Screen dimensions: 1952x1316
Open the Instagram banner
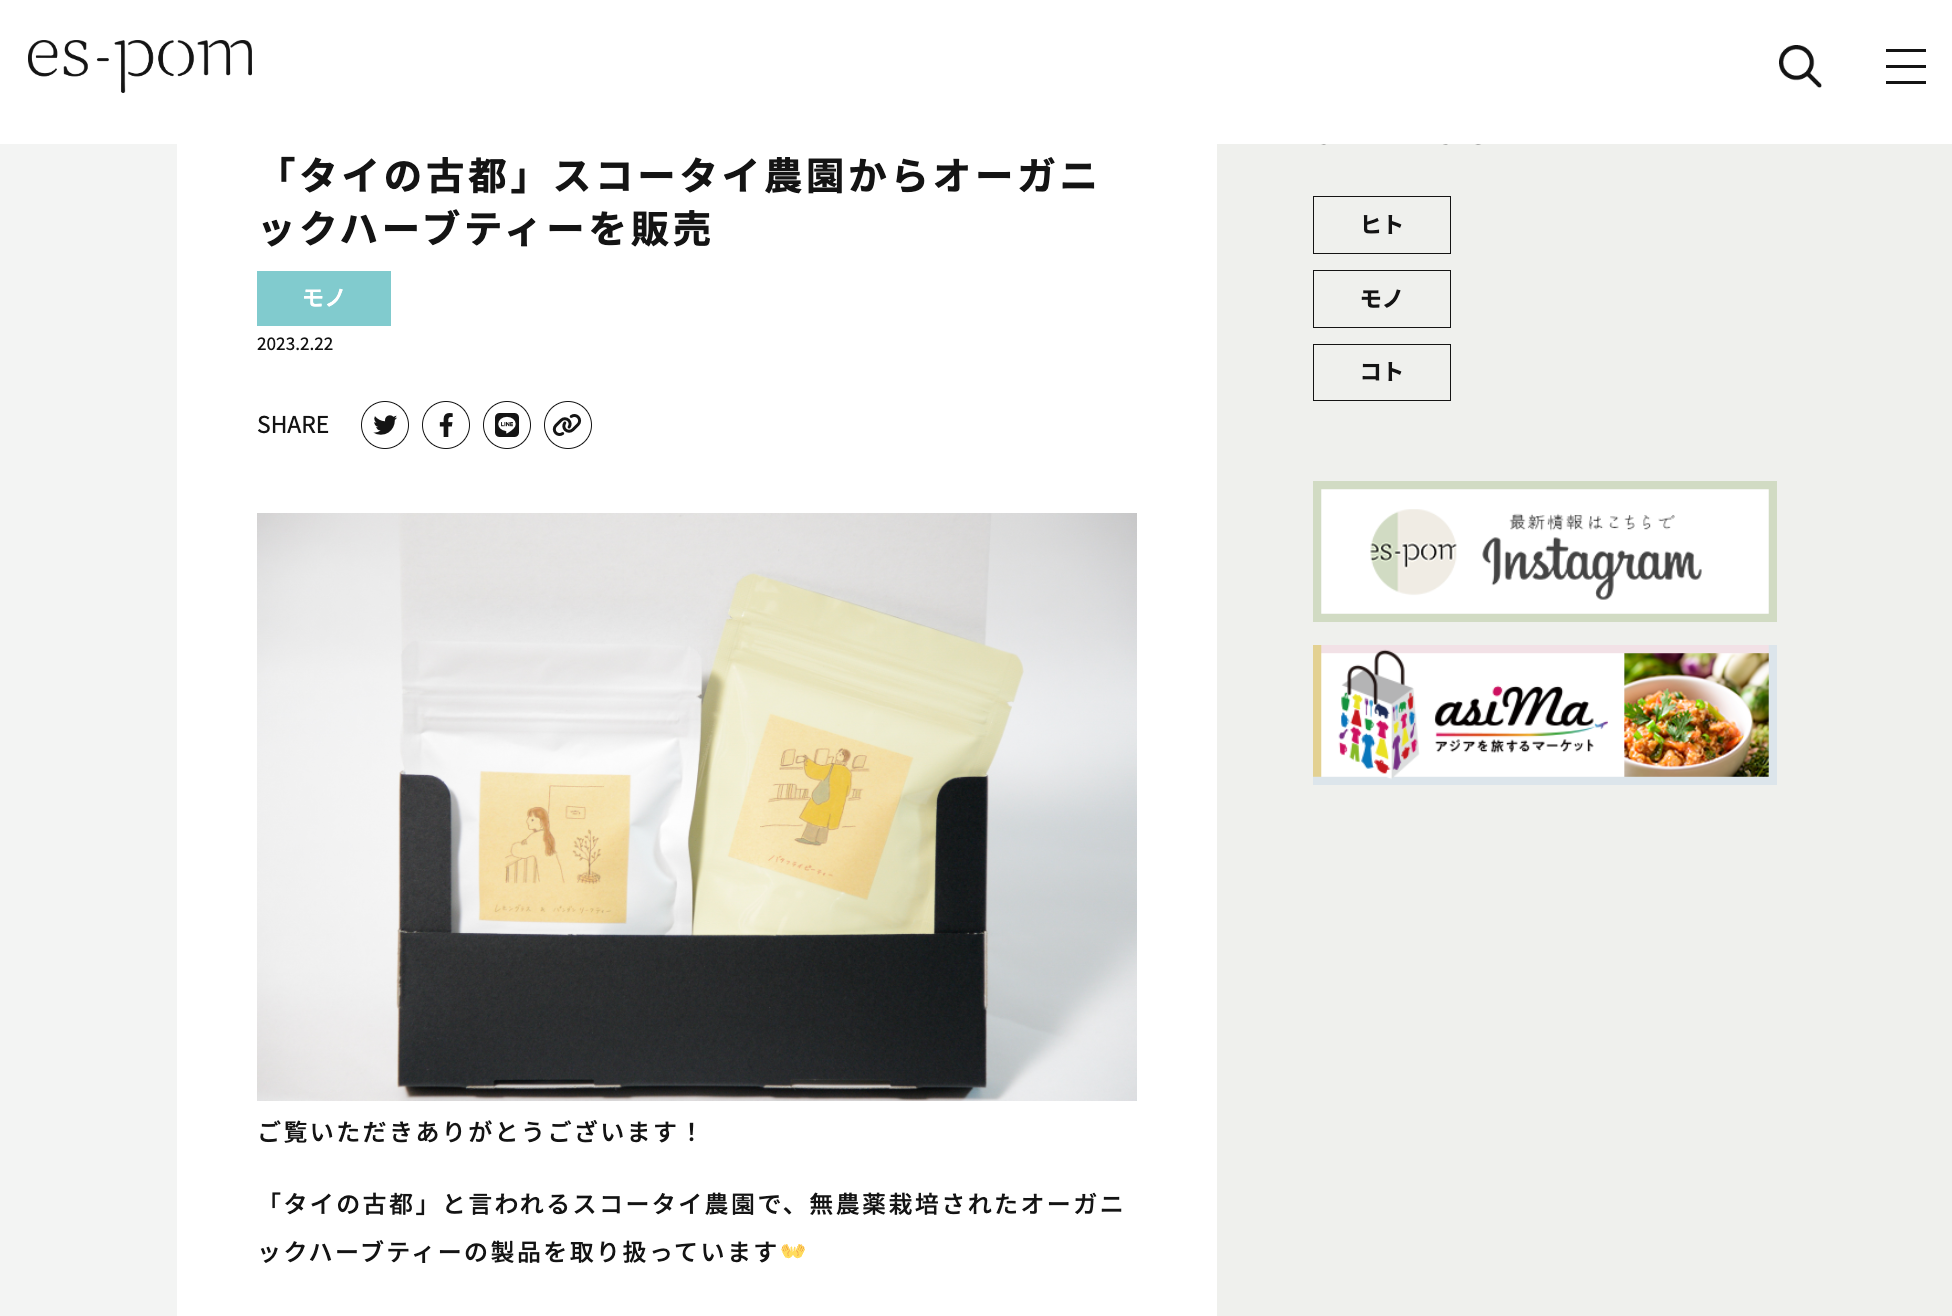coord(1544,552)
